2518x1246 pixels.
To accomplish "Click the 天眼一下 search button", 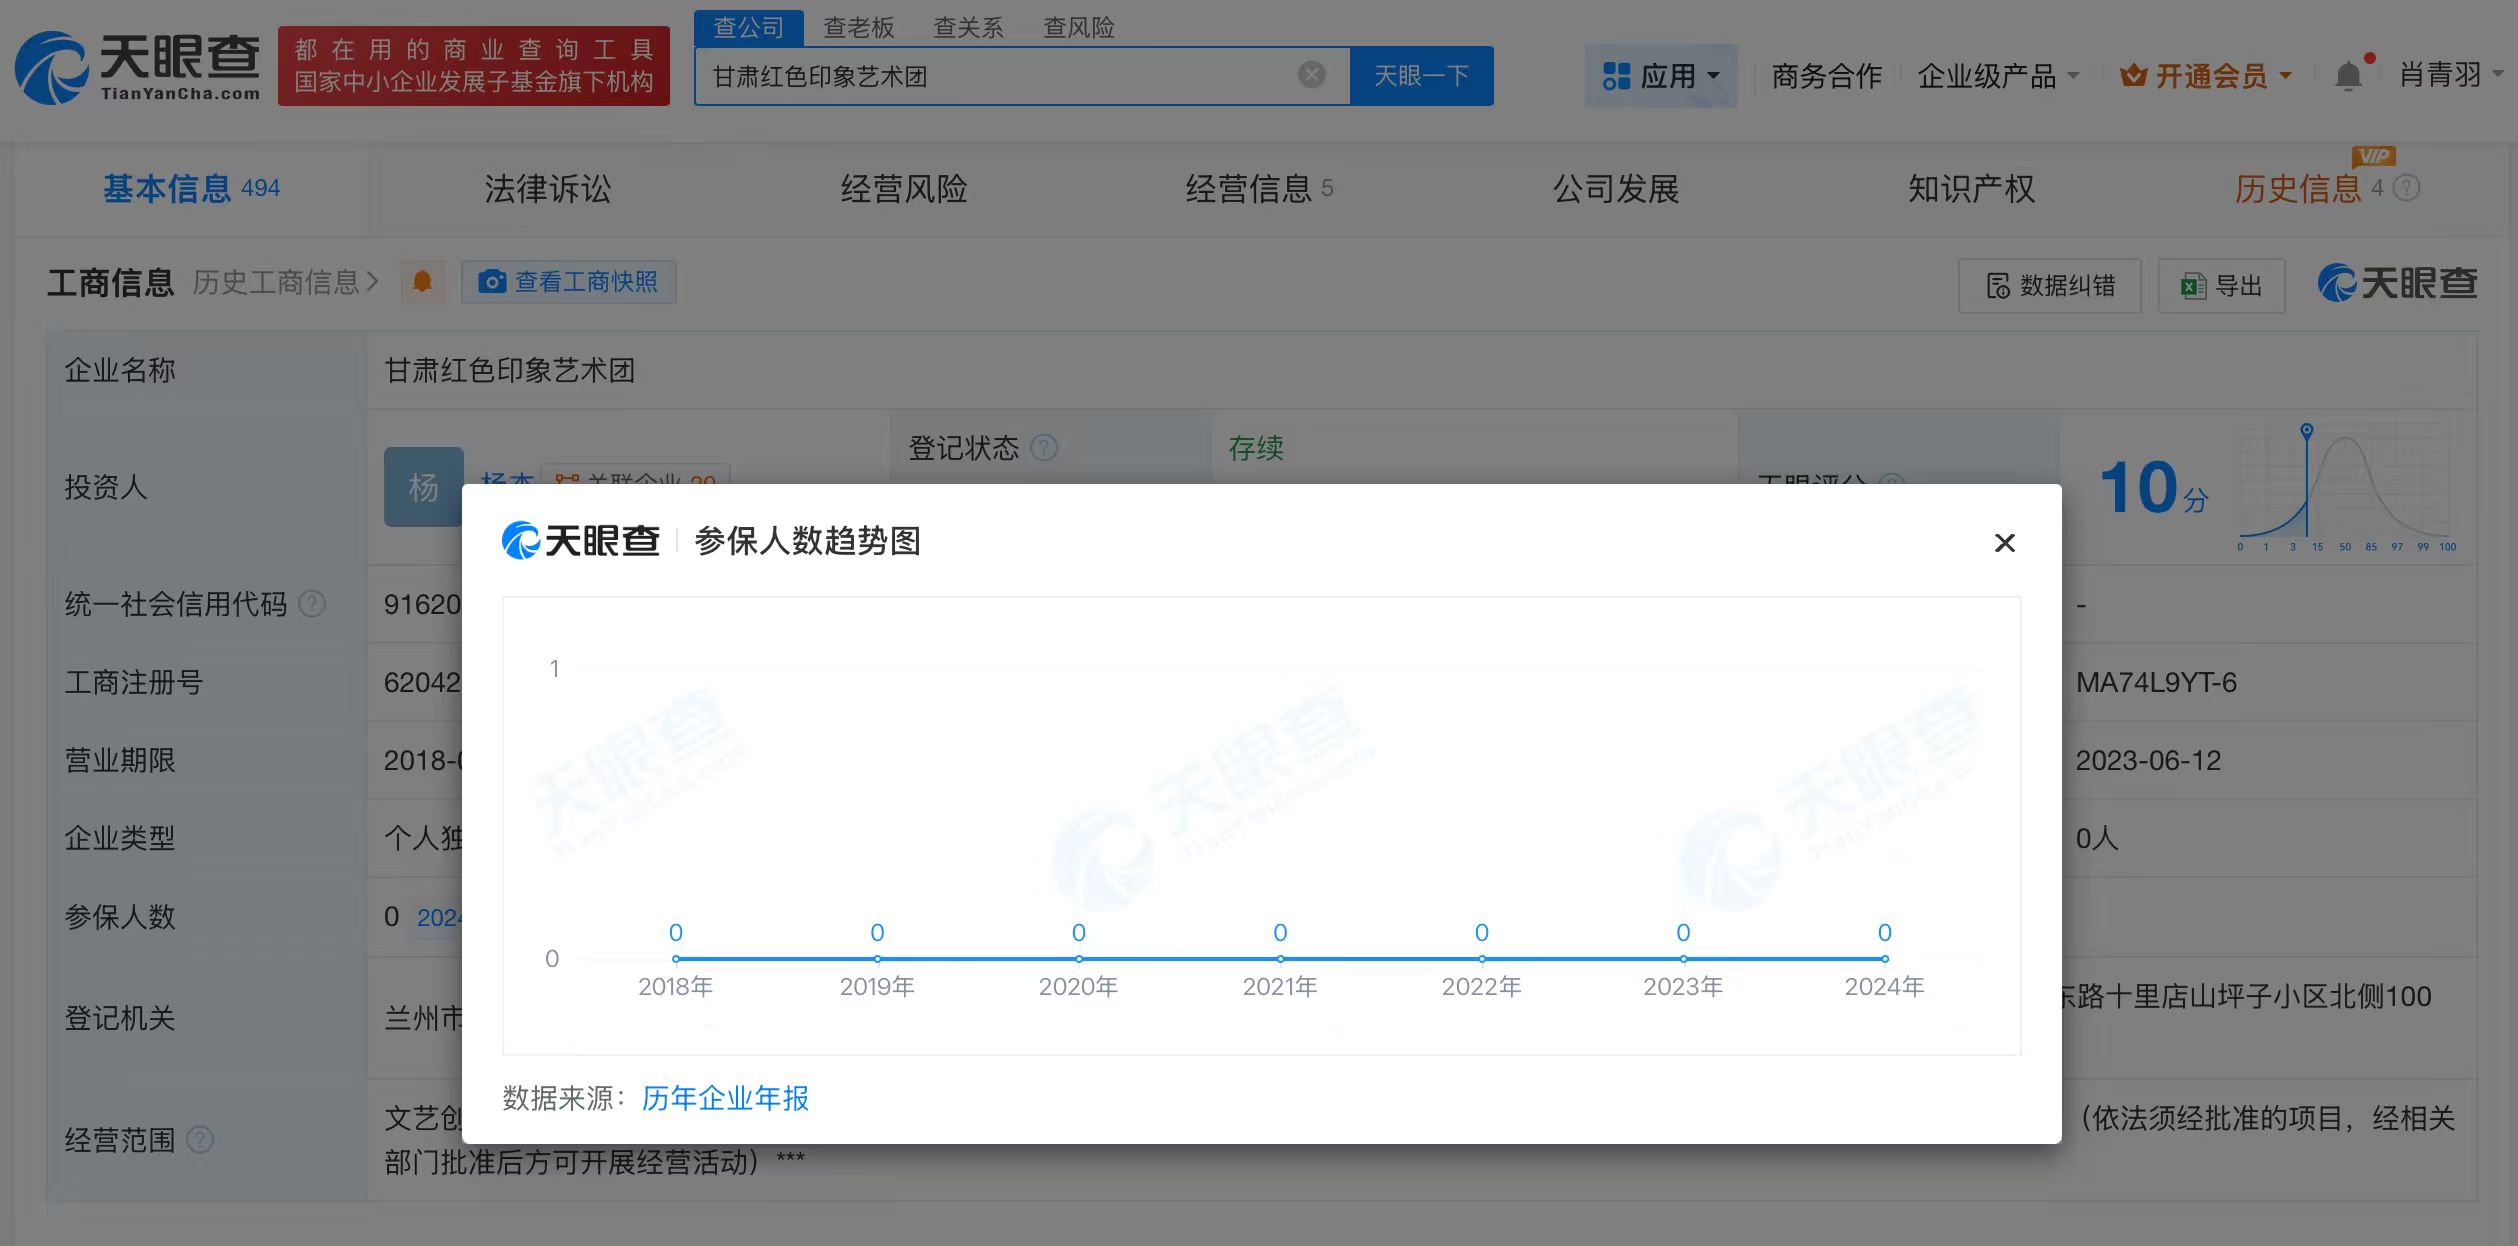I will 1421,76.
